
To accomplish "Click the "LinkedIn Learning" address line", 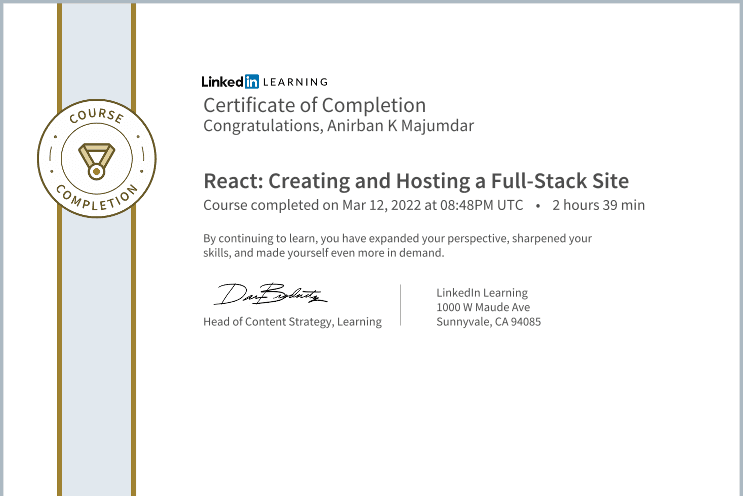I will coord(482,293).
